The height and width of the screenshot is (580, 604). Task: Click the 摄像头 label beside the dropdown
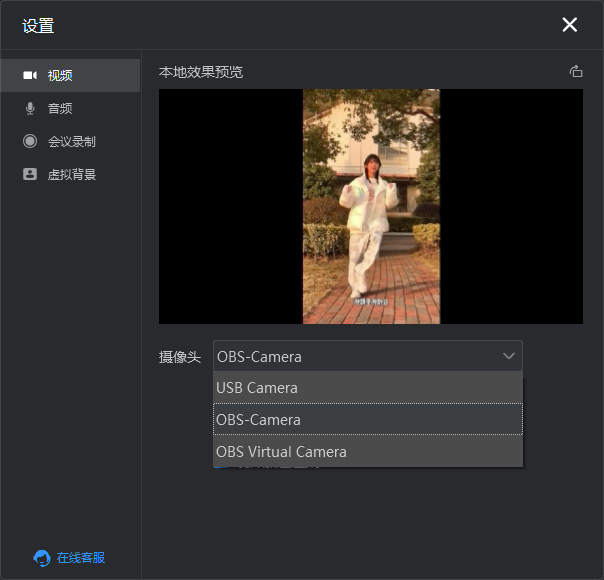click(x=180, y=357)
